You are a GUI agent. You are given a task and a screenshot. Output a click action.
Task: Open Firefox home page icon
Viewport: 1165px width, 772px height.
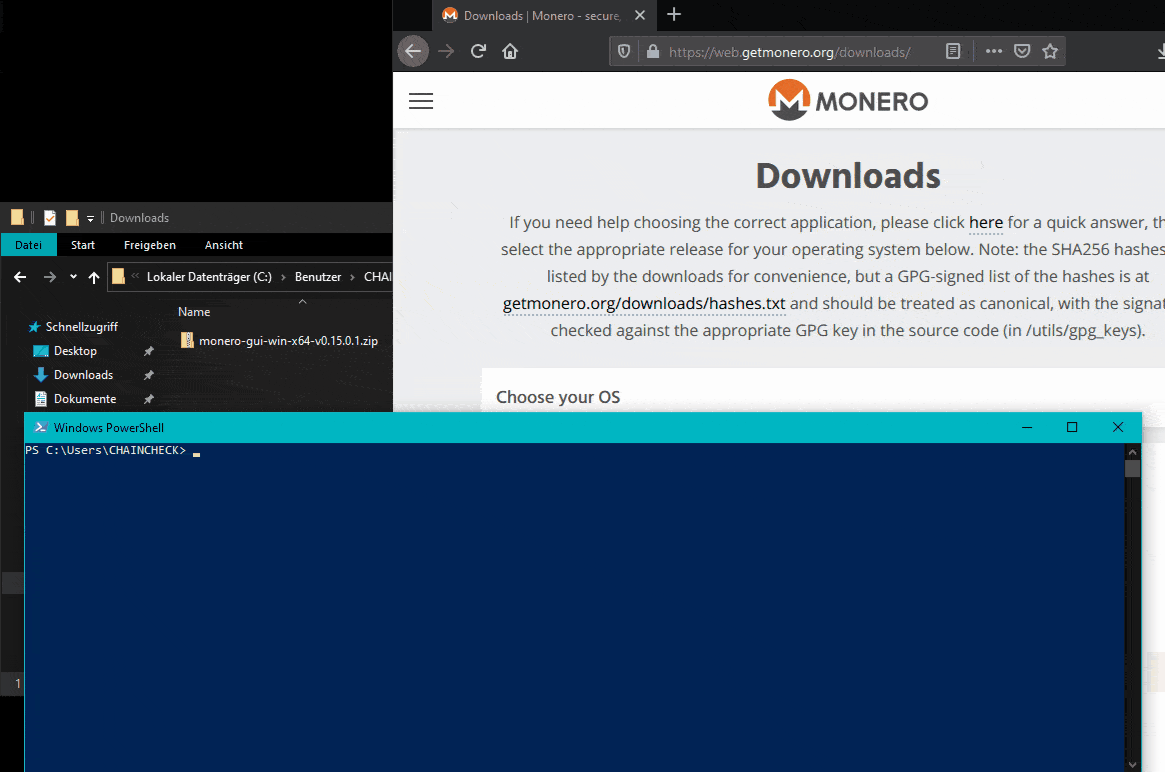click(510, 51)
